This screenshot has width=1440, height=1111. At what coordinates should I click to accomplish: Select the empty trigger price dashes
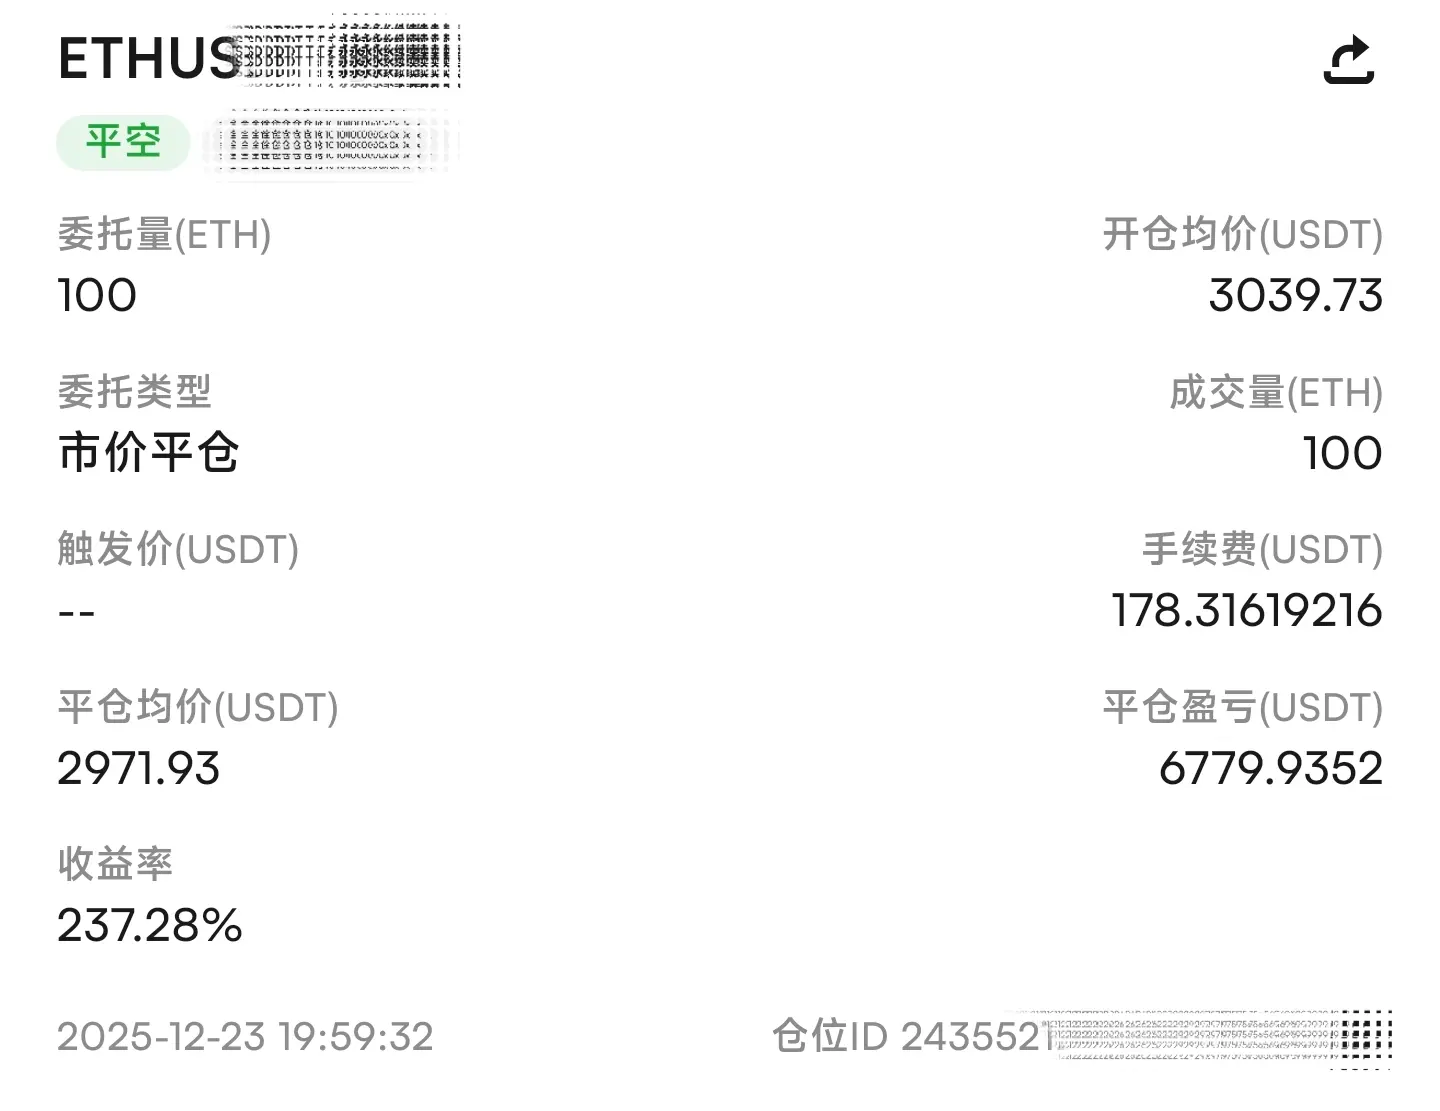click(76, 612)
